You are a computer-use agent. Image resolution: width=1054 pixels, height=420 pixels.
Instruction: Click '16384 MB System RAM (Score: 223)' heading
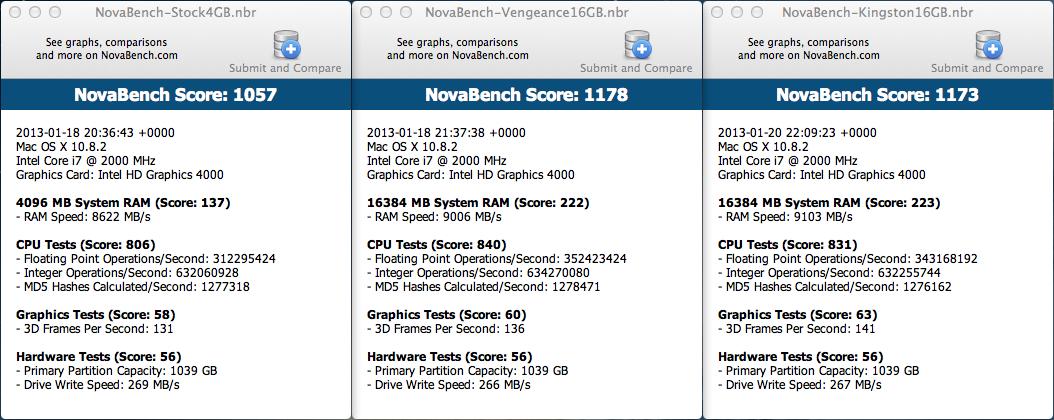pos(829,203)
